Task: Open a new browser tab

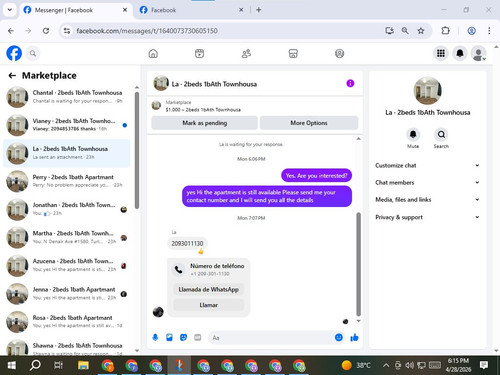Action: 258,10
